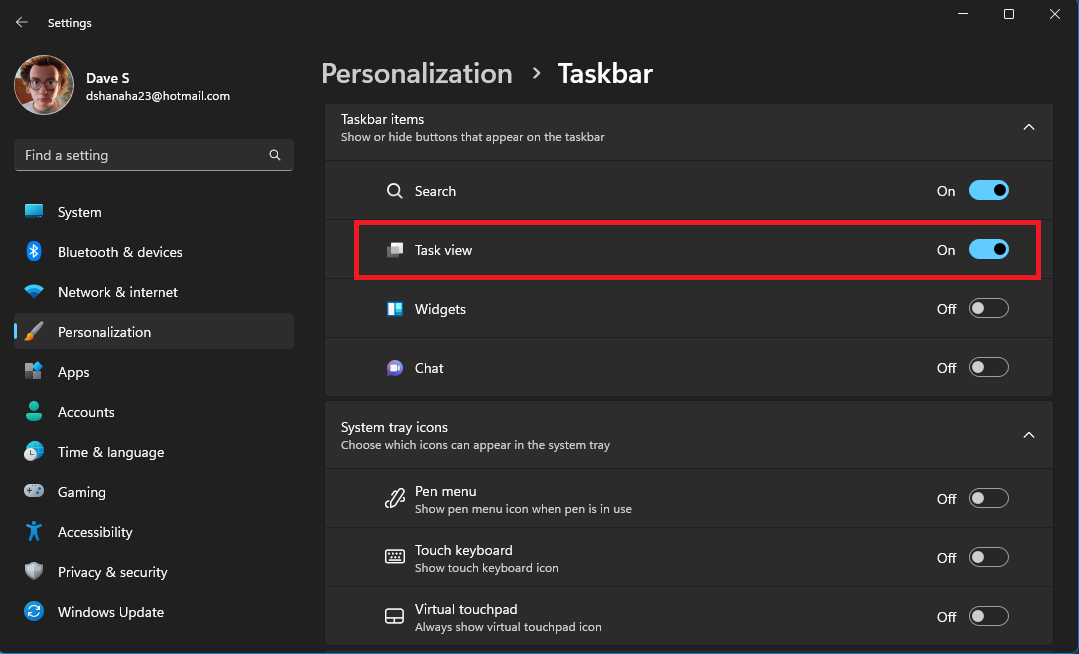Open the Windows Update icon

pos(33,612)
